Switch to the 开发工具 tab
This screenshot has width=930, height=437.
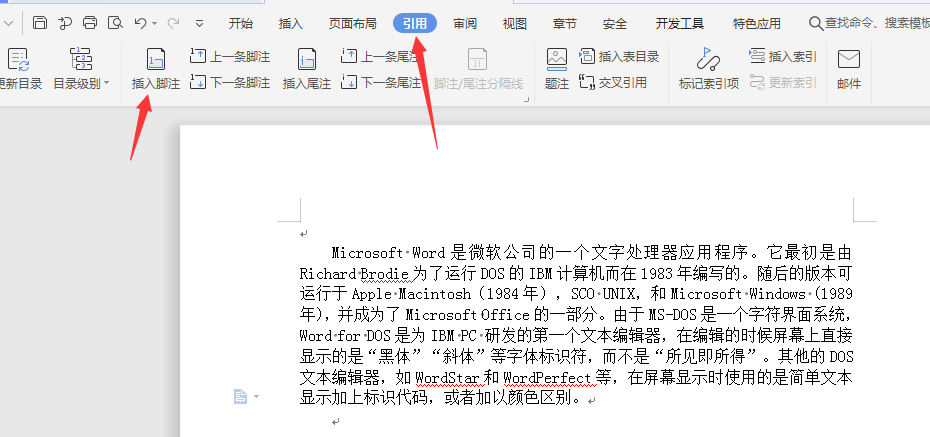pos(680,24)
